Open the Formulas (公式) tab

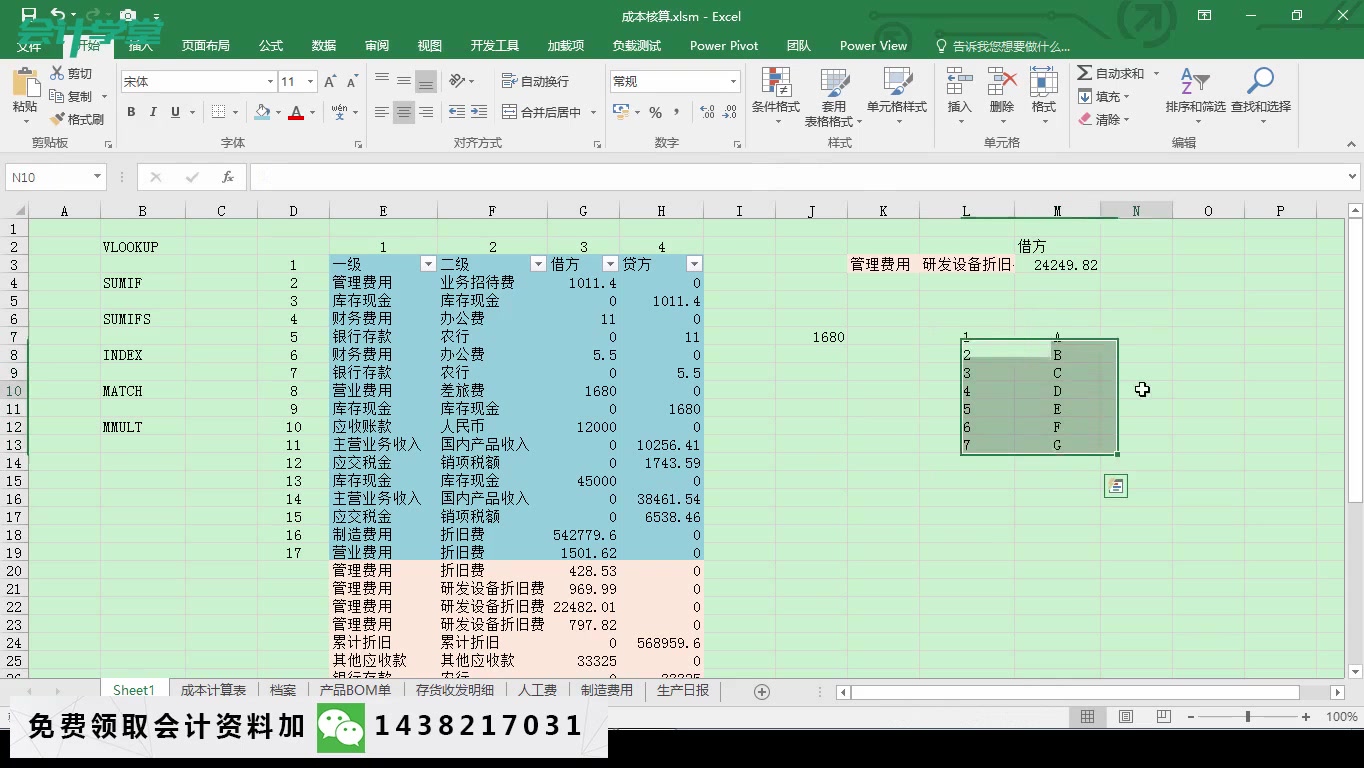[270, 45]
